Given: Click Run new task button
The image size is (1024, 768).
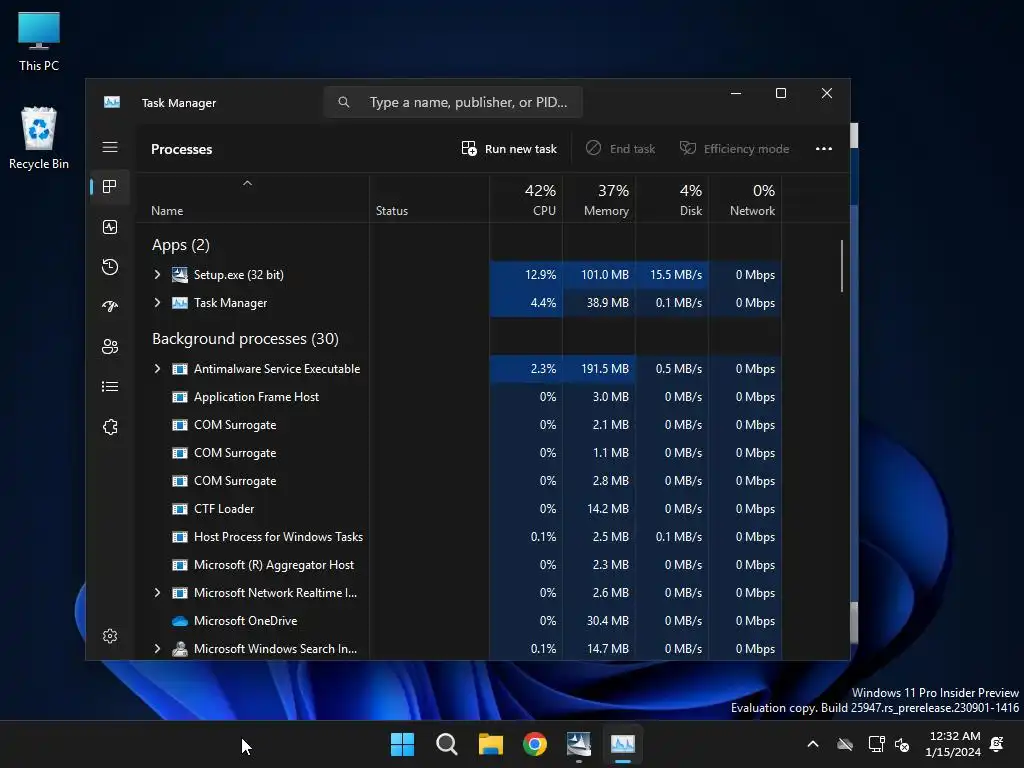Looking at the screenshot, I should click(x=509, y=149).
